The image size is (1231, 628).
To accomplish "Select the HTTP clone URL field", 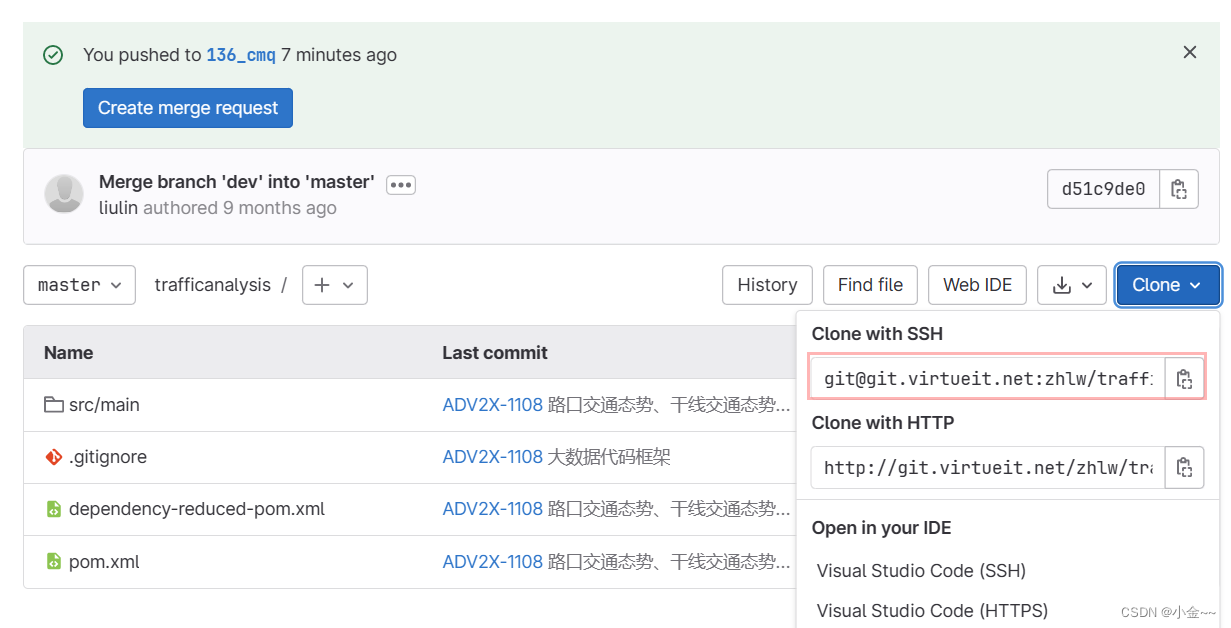I will [x=988, y=467].
